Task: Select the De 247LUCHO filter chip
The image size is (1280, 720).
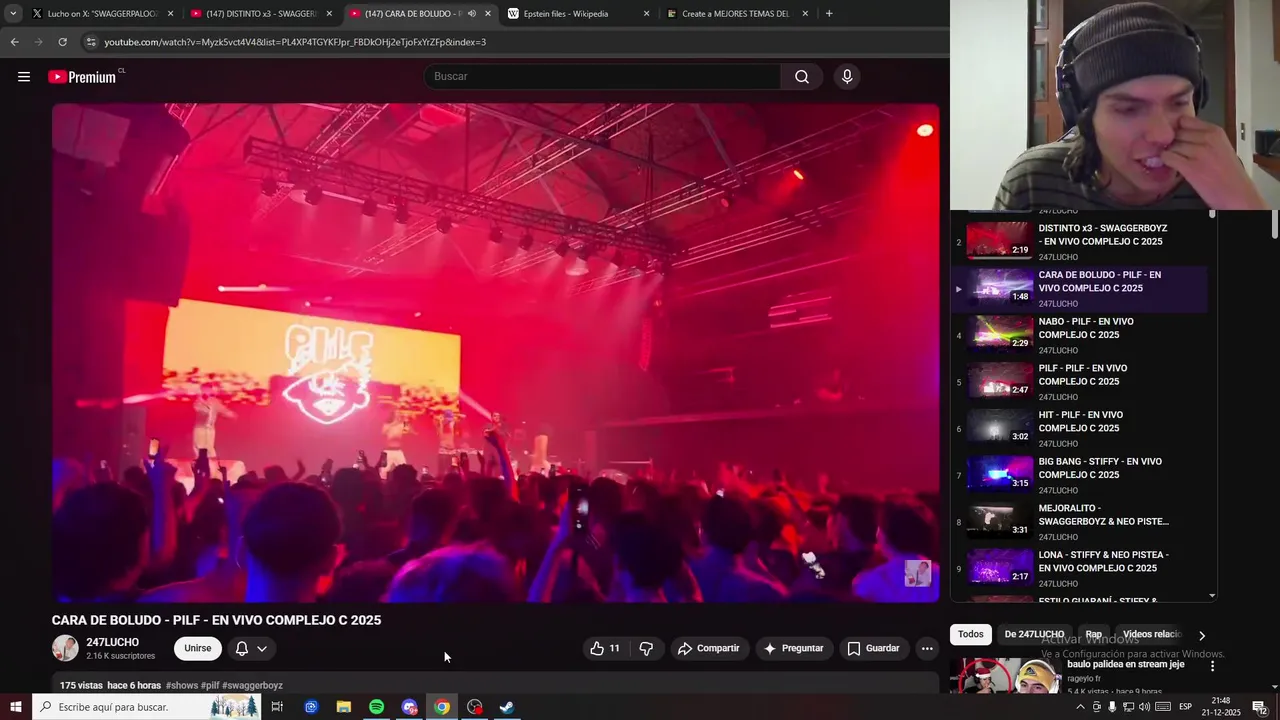Action: (x=1034, y=634)
